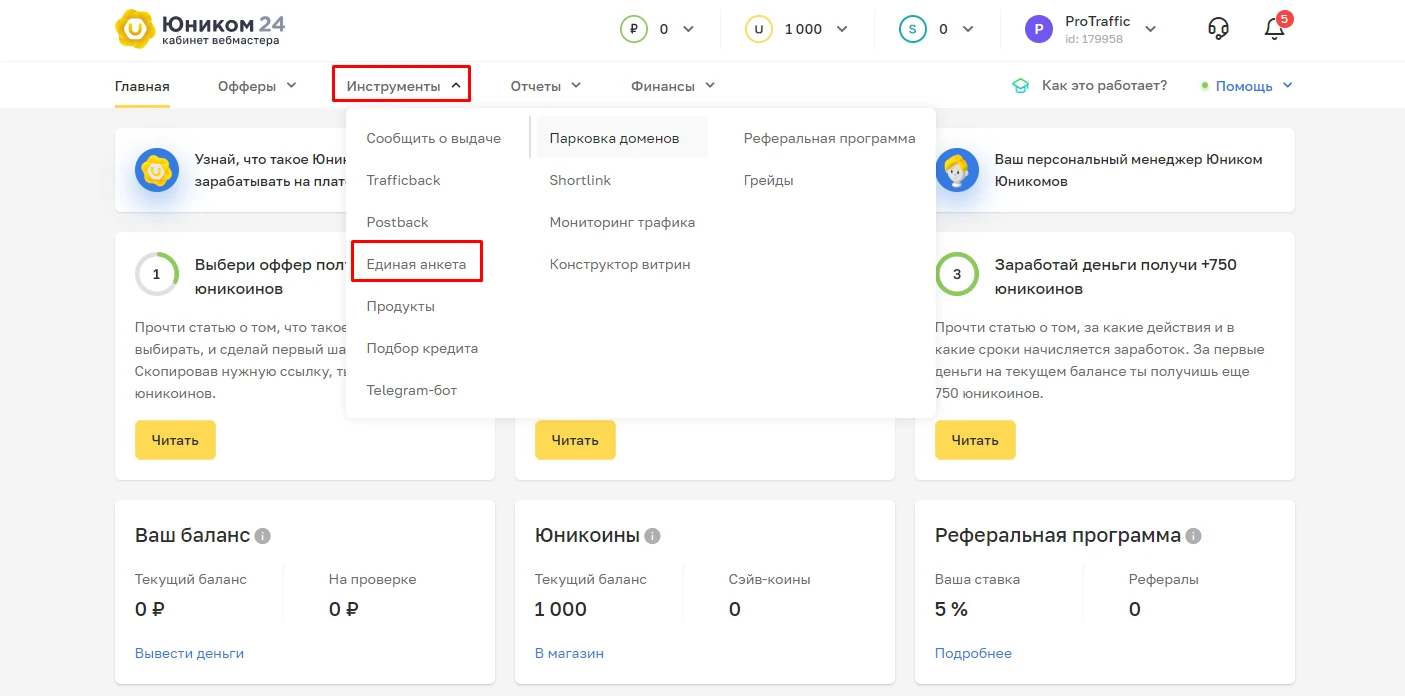Screen dimensions: 1405x696
Task: Click the yellow mascot icon in the banner
Action: (157, 170)
